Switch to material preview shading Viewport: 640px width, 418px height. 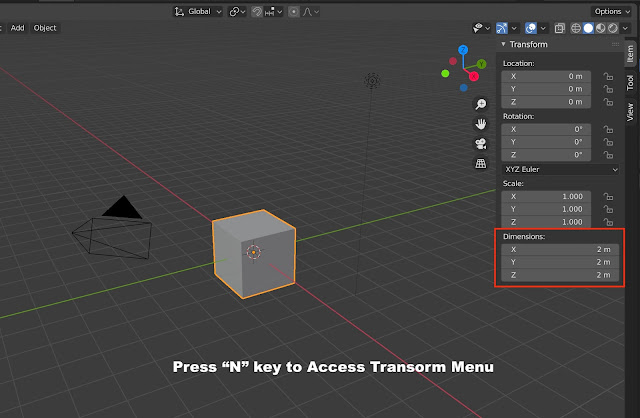coord(600,28)
